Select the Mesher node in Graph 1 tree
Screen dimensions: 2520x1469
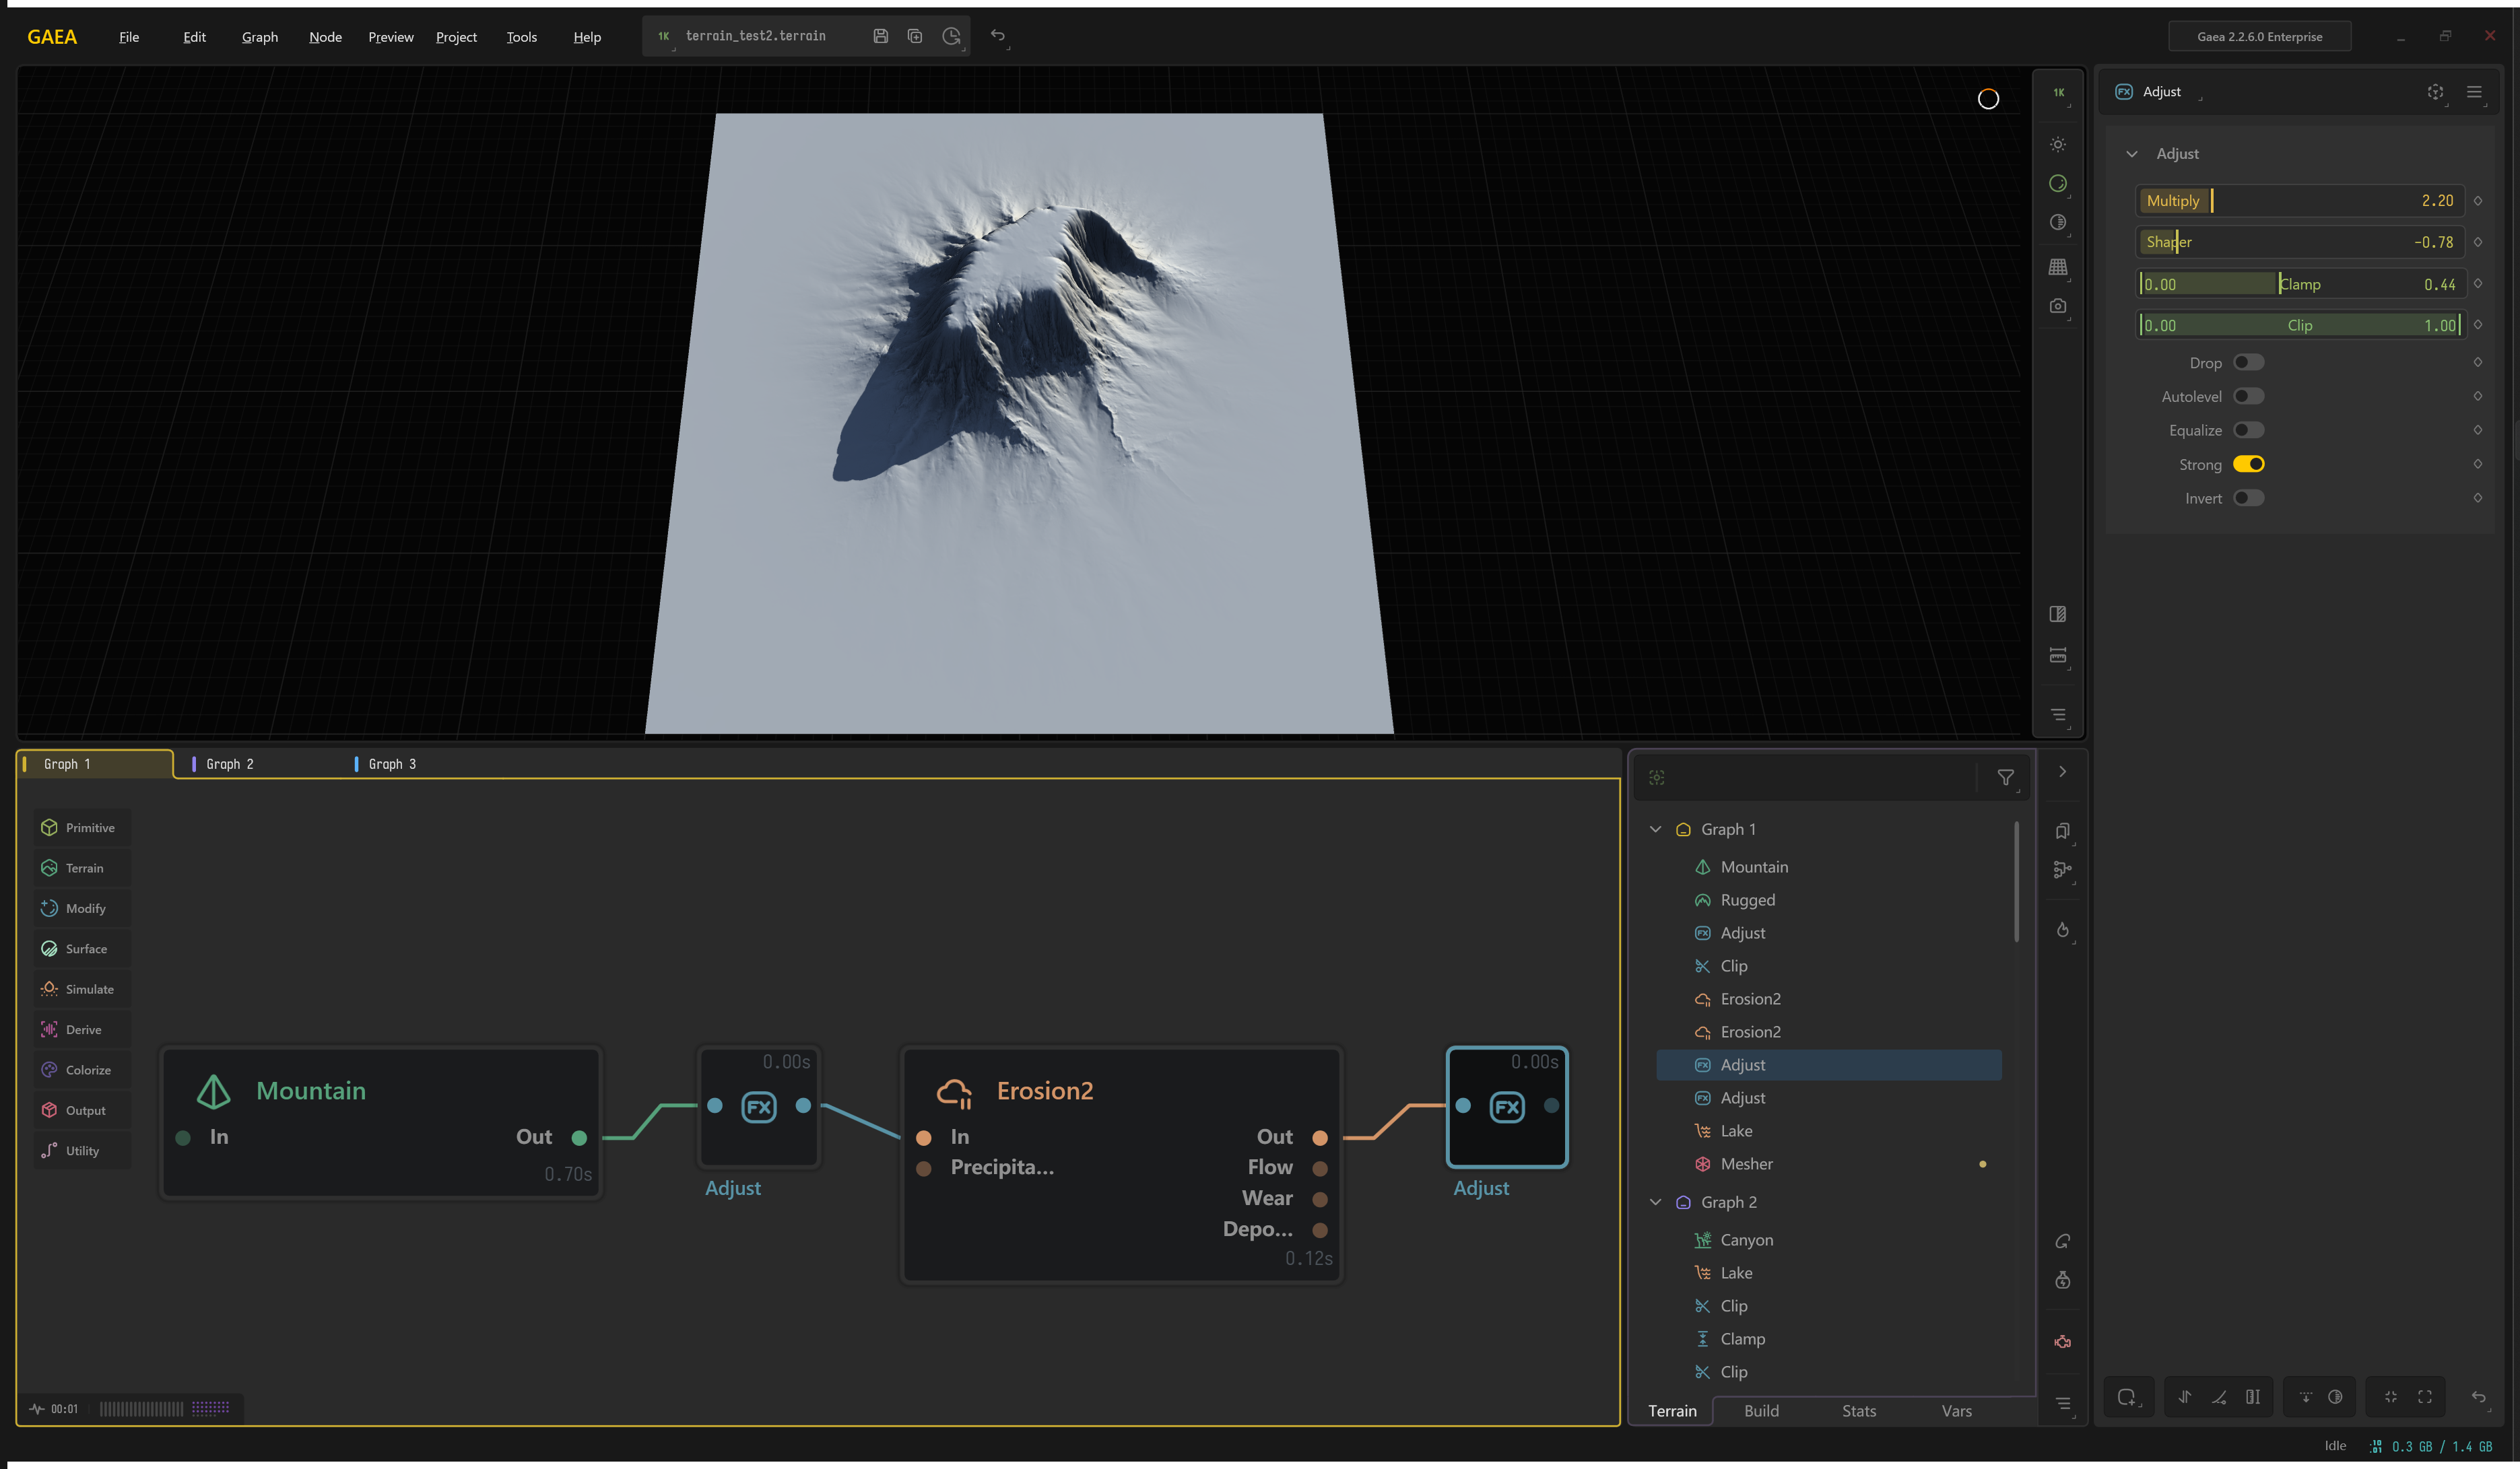(x=1746, y=1164)
